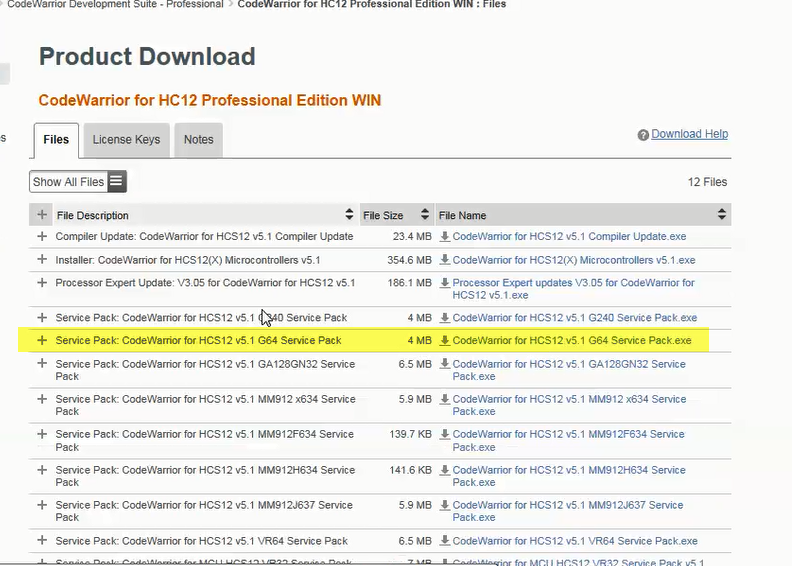Expand the MM912F634 Service Pack row
The width and height of the screenshot is (792, 566).
42,434
